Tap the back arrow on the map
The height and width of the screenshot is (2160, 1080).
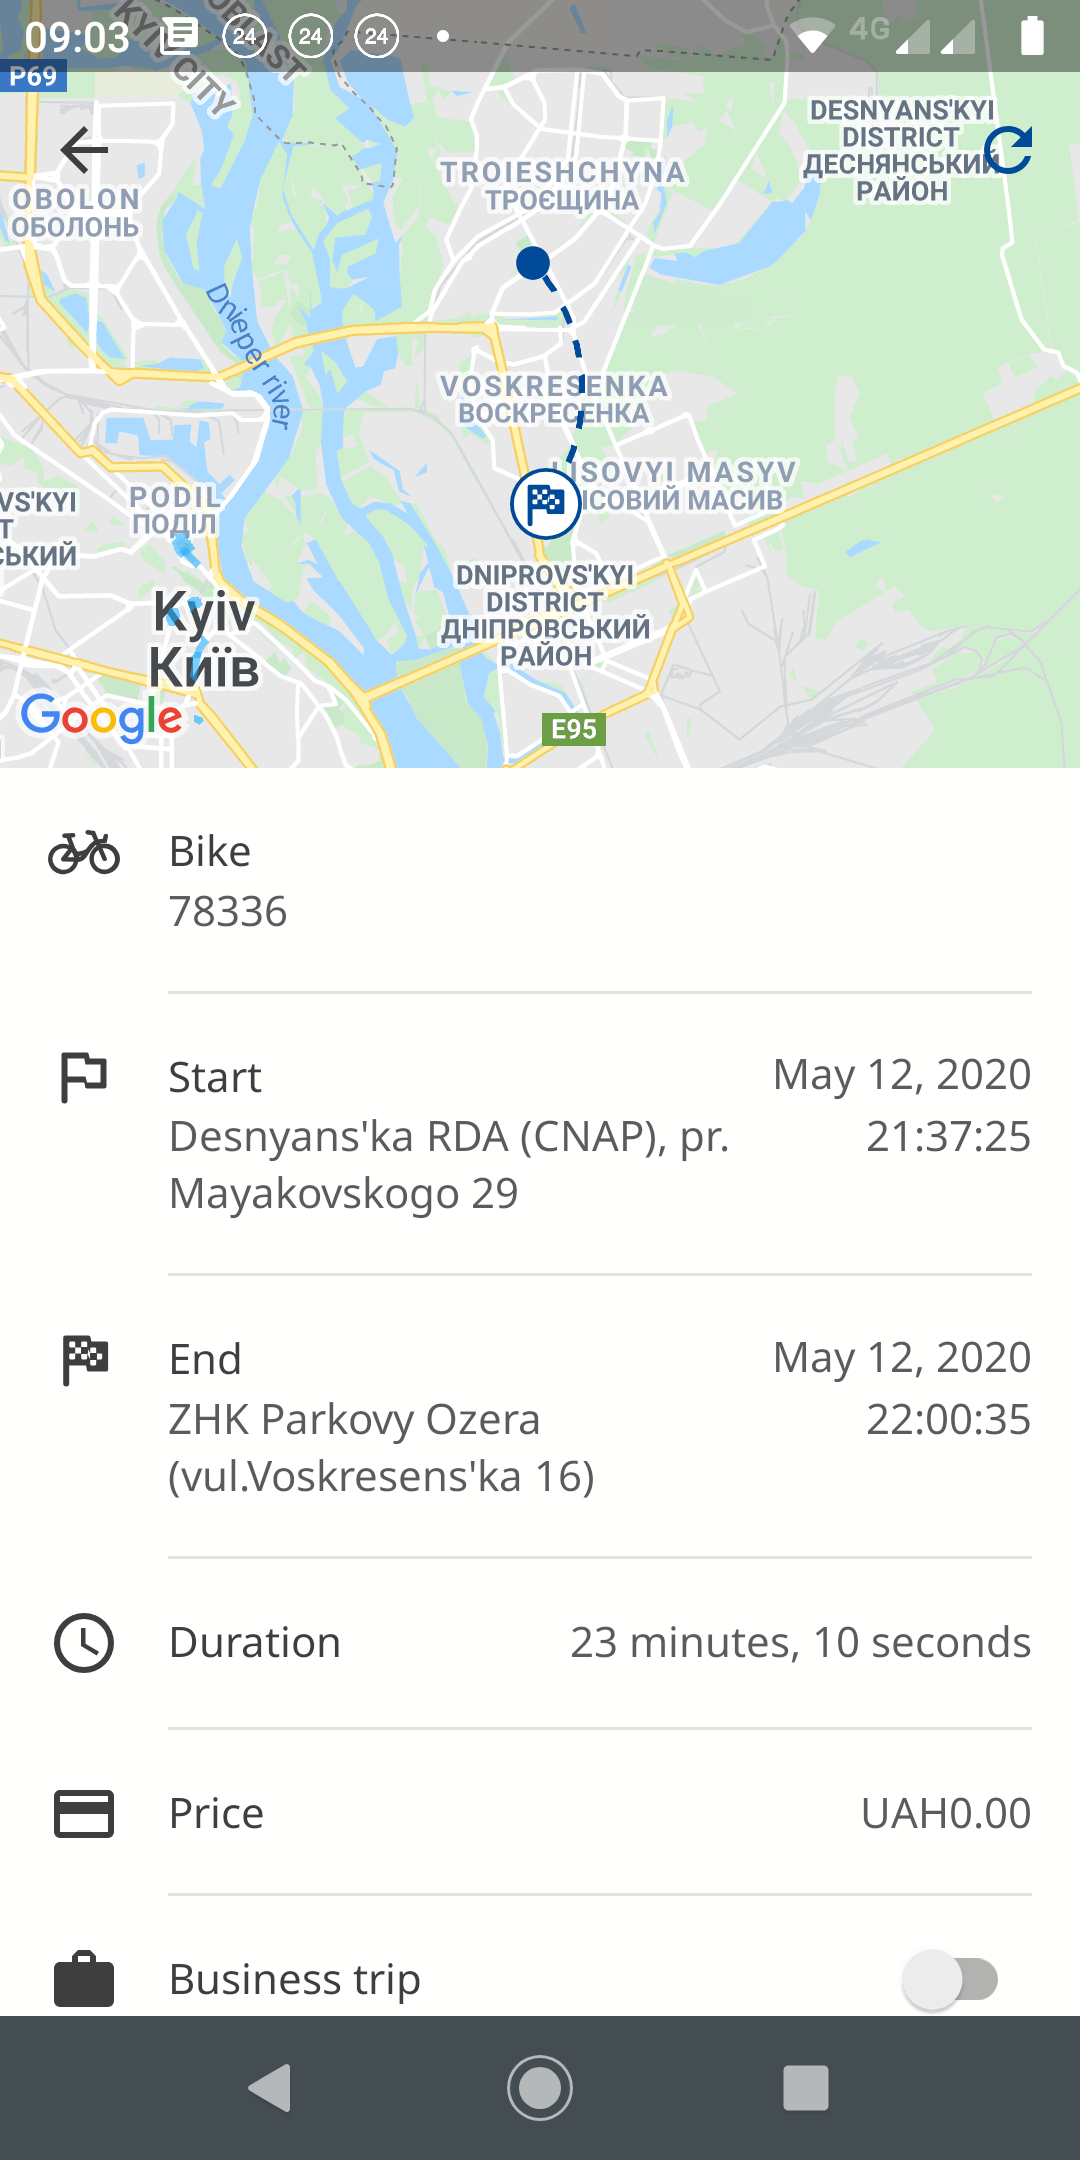[x=84, y=151]
